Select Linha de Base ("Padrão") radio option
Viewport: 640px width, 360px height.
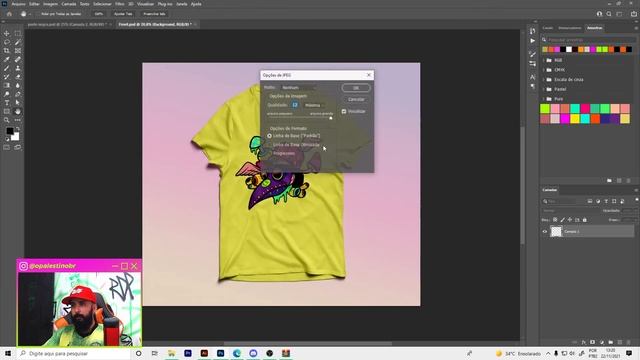click(269, 136)
